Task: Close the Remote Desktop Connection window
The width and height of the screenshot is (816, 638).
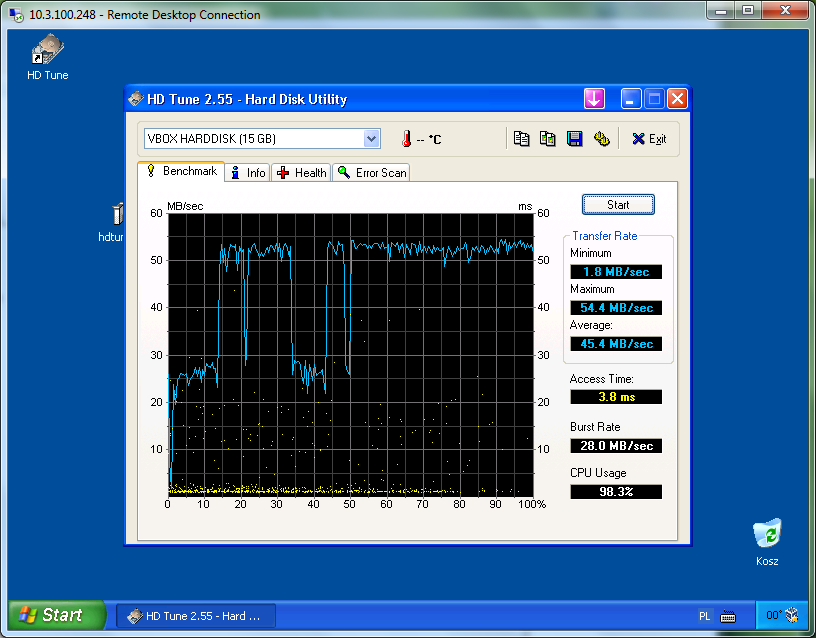Action: [785, 10]
